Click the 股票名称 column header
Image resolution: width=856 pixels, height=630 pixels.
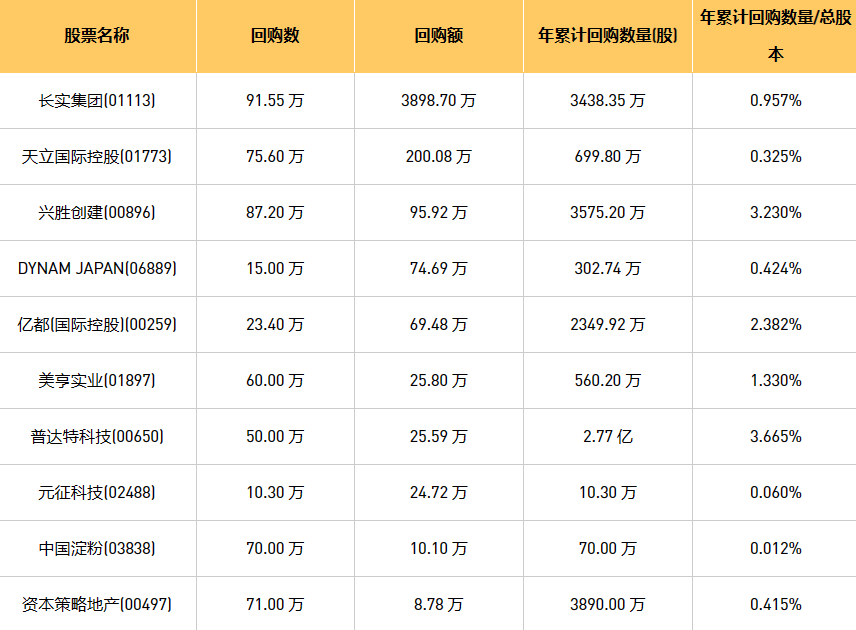97,36
